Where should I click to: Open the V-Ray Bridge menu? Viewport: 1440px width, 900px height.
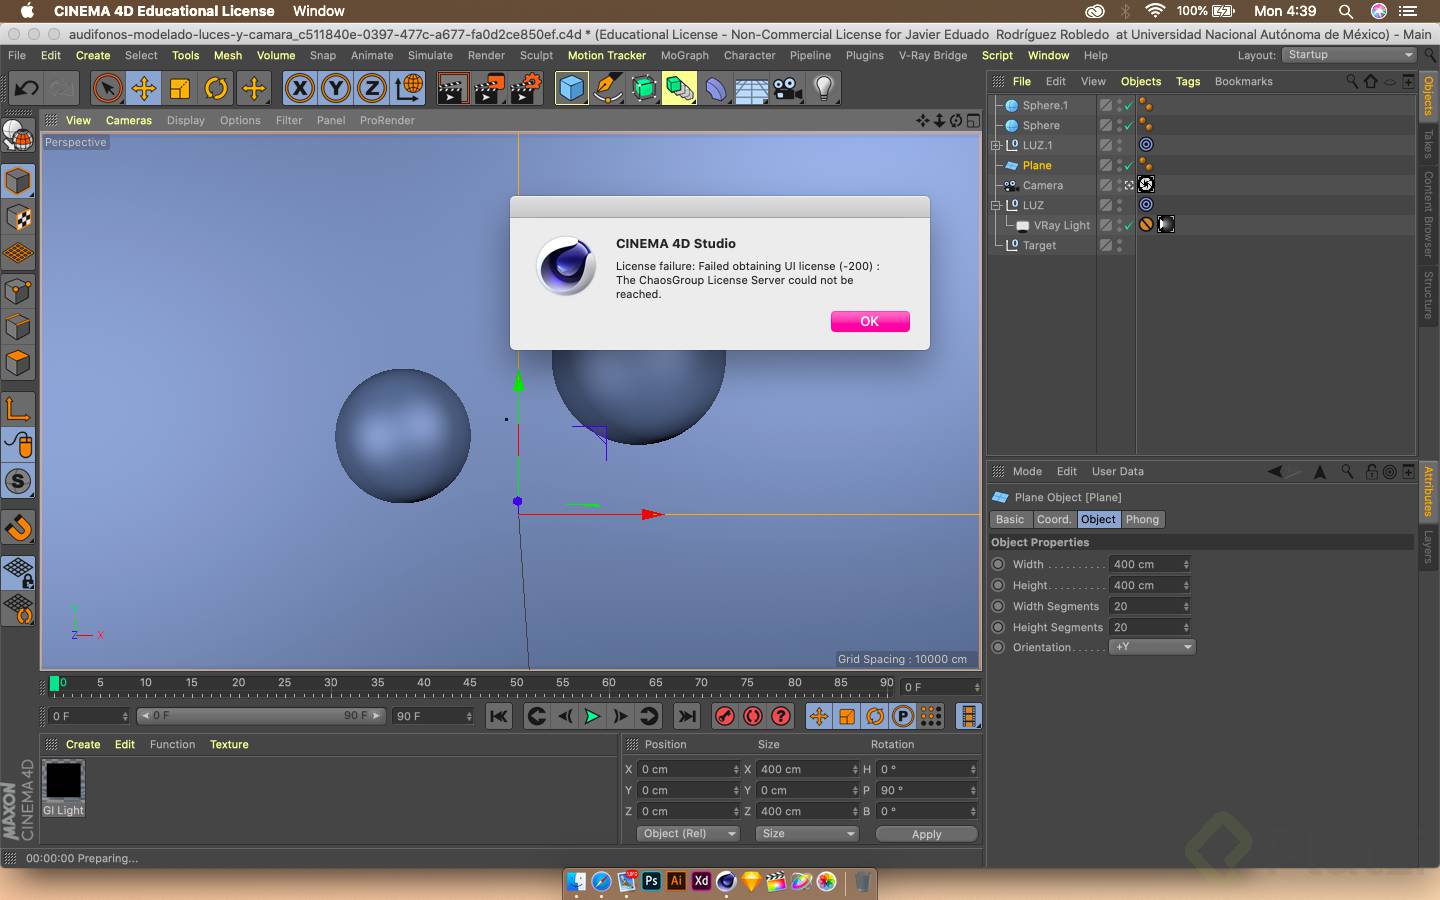point(933,55)
